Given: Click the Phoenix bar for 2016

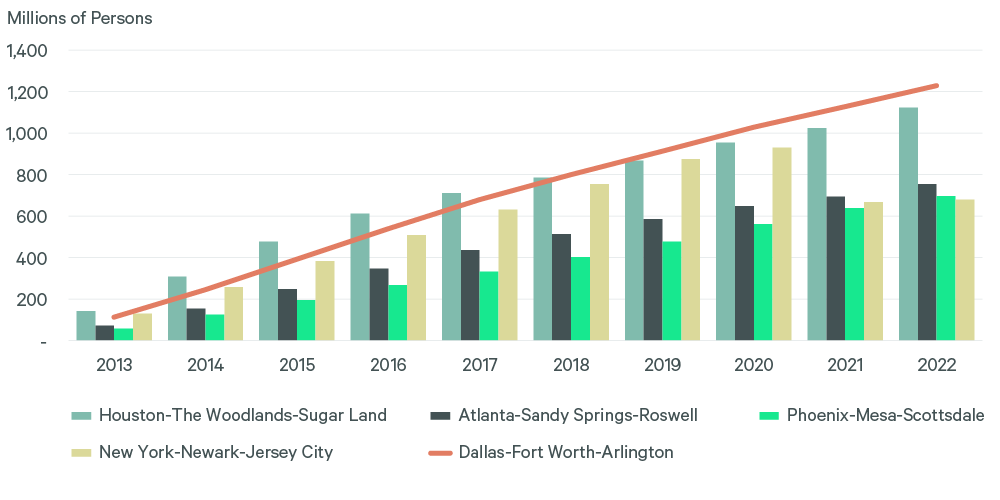Looking at the screenshot, I should (398, 313).
